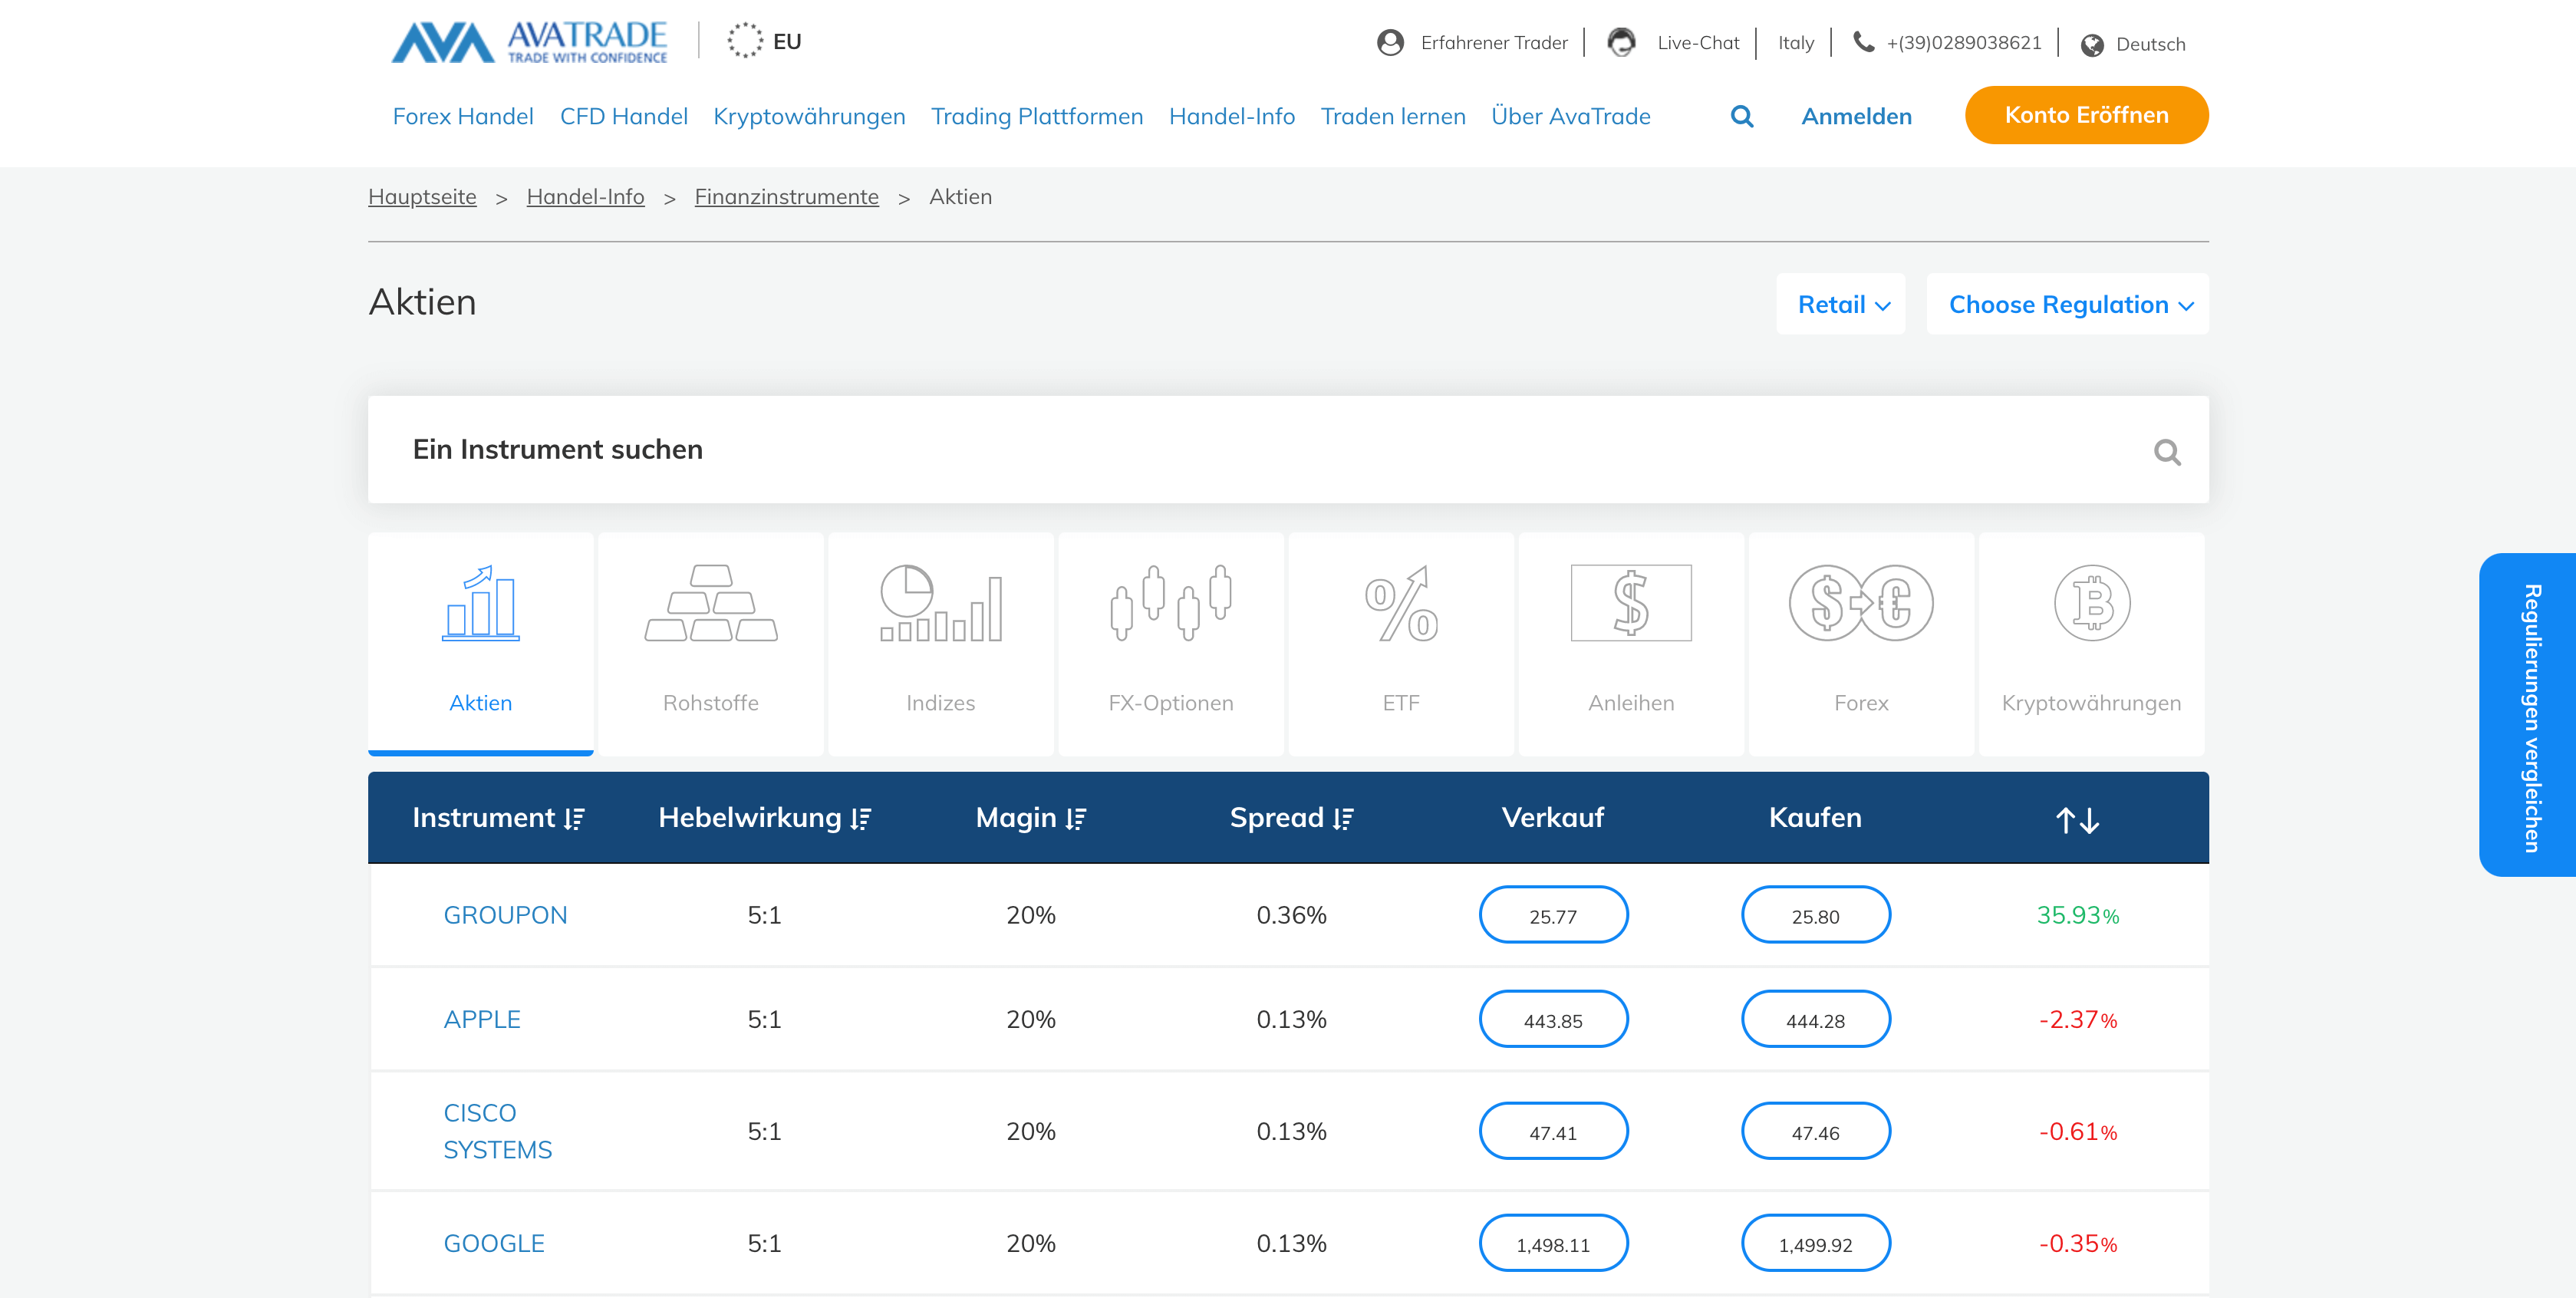Open the APPLE instrument link
The width and height of the screenshot is (2576, 1298).
point(482,1019)
